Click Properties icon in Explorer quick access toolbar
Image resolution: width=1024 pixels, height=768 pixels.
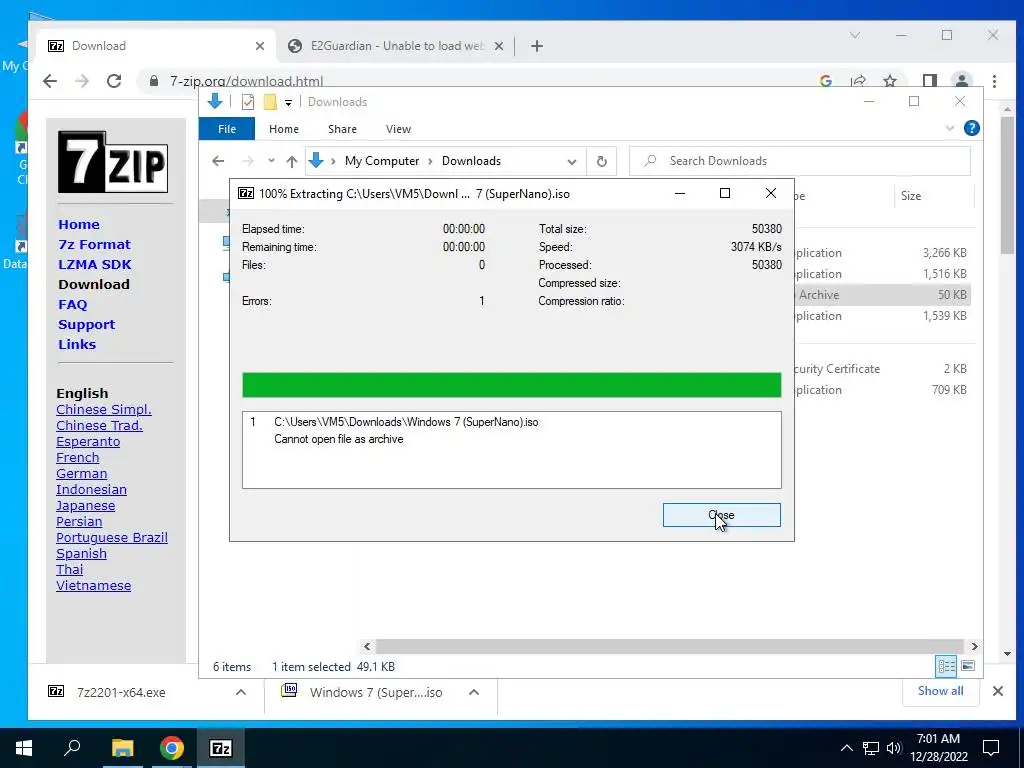(x=248, y=102)
